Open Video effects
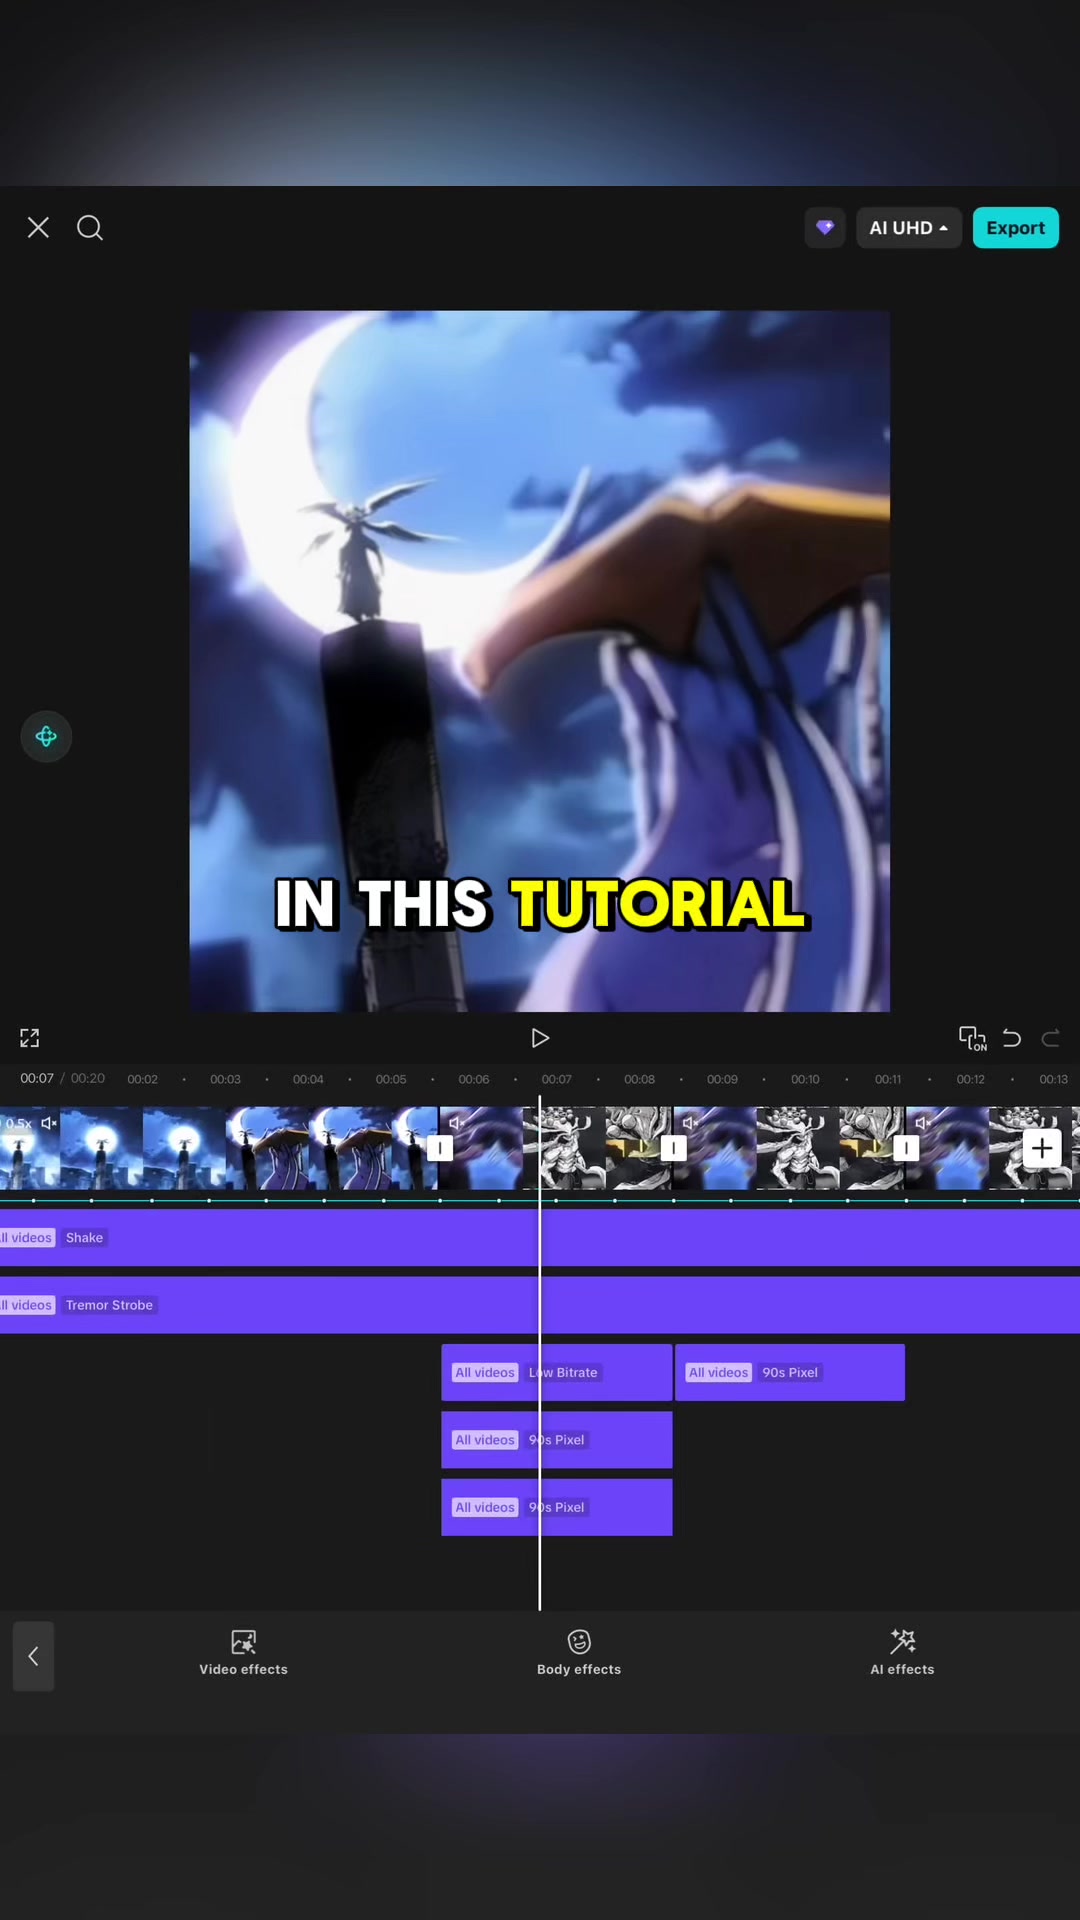This screenshot has height=1920, width=1080. [x=243, y=1653]
